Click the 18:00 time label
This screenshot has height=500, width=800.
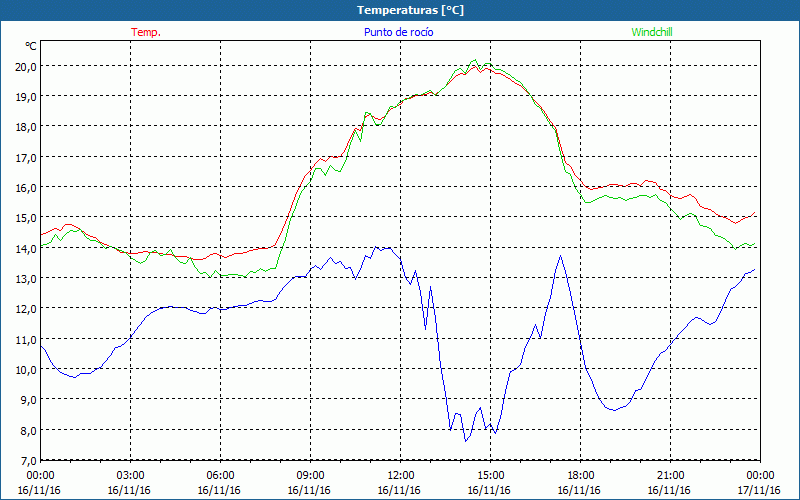581,476
